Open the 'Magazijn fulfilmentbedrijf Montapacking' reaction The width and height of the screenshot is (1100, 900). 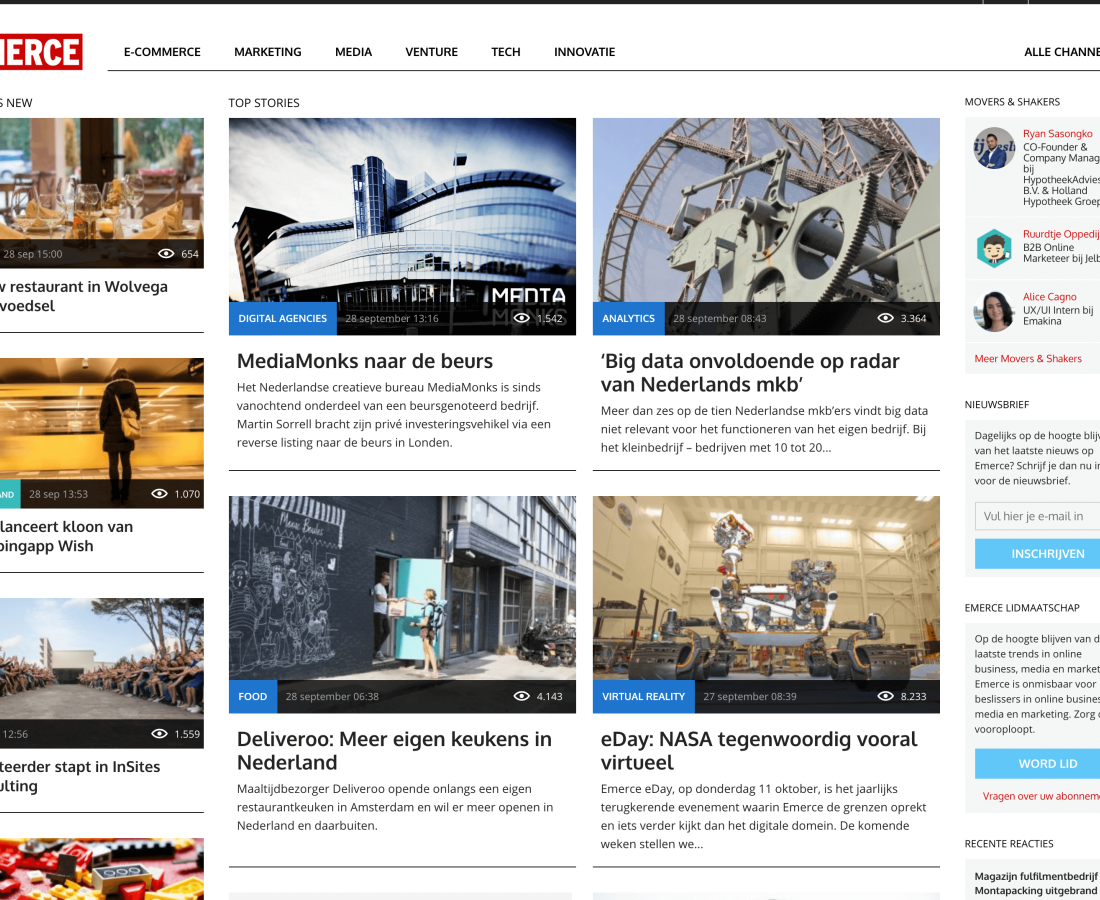(x=1035, y=883)
